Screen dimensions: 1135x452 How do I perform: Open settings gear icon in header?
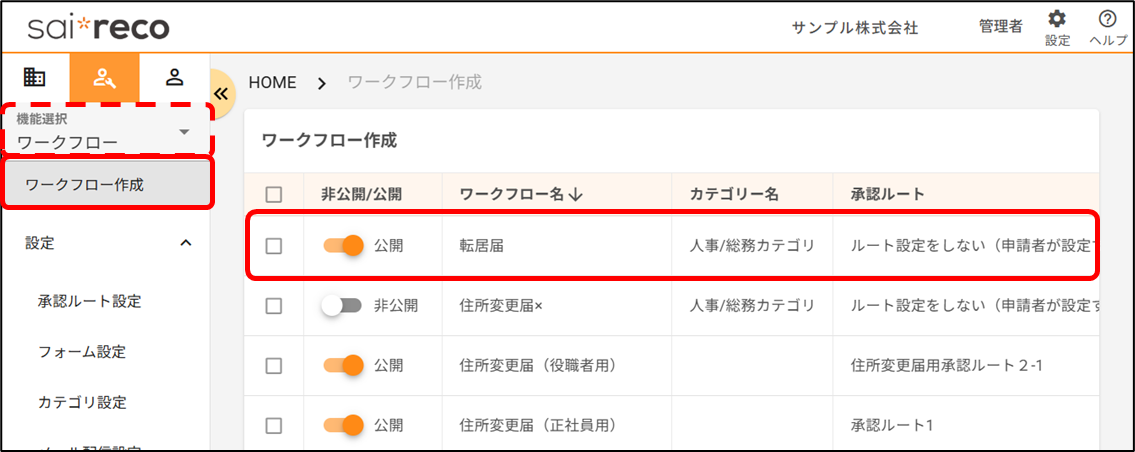pyautogui.click(x=1057, y=20)
